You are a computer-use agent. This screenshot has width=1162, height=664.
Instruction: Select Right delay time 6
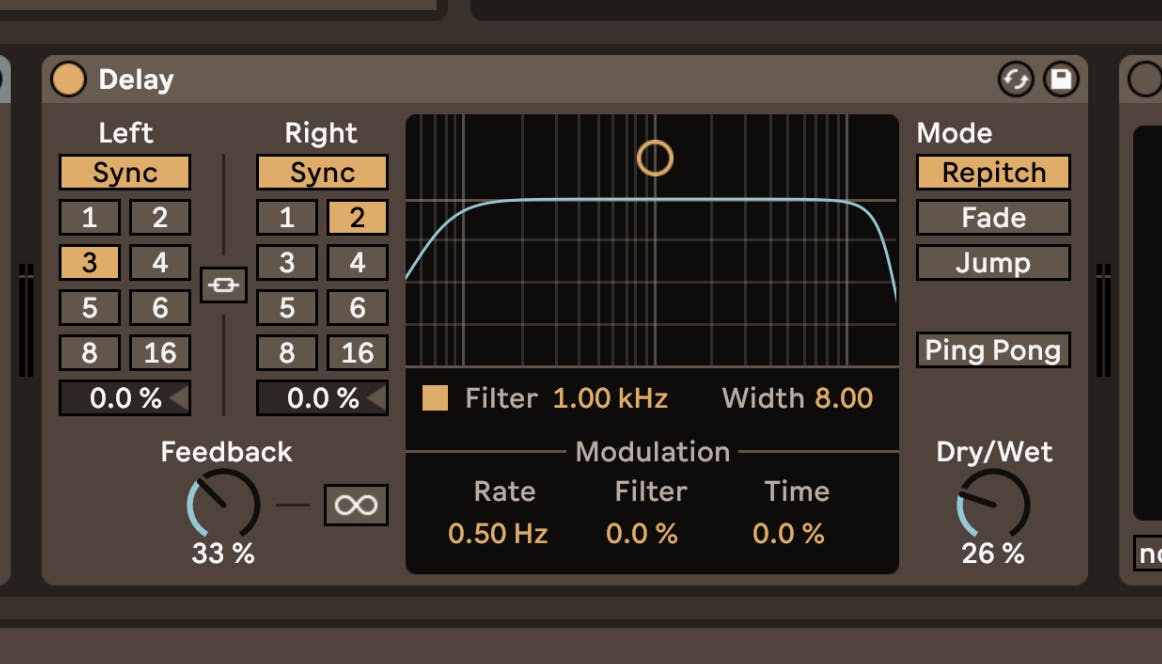point(357,308)
